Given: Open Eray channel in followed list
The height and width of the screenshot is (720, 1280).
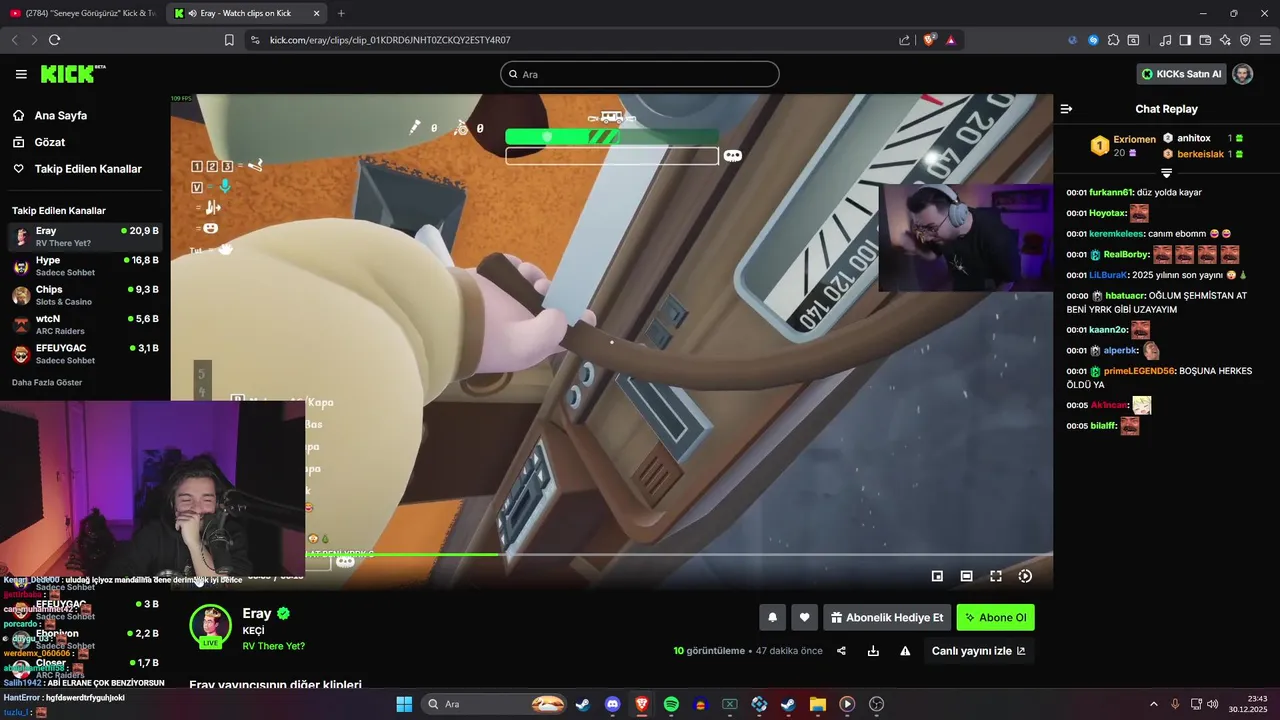Looking at the screenshot, I should [84, 237].
